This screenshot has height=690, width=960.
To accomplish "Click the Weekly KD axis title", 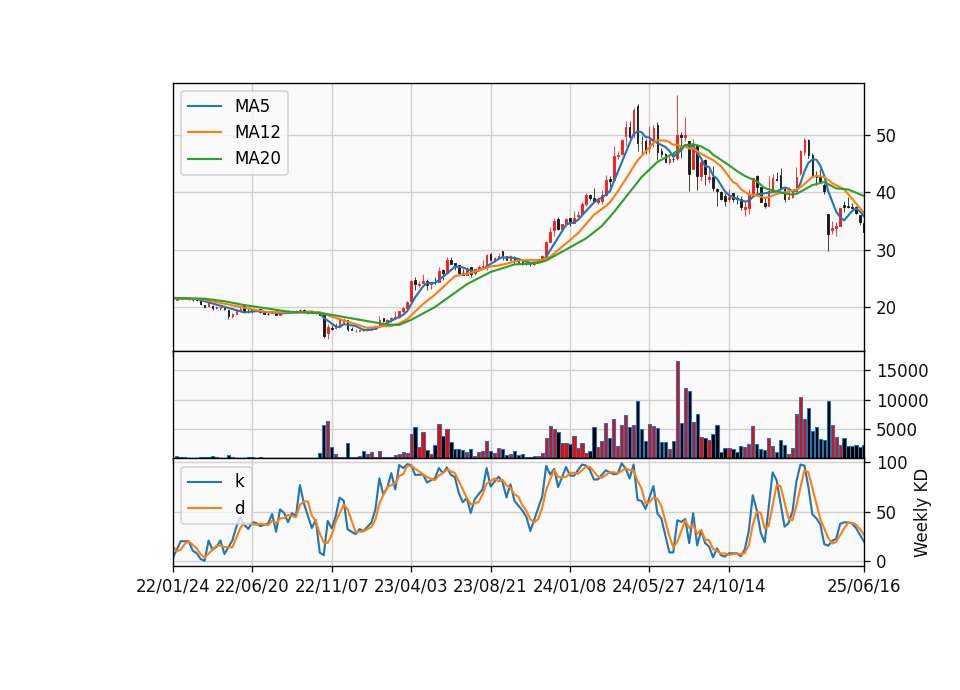I will pyautogui.click(x=921, y=513).
